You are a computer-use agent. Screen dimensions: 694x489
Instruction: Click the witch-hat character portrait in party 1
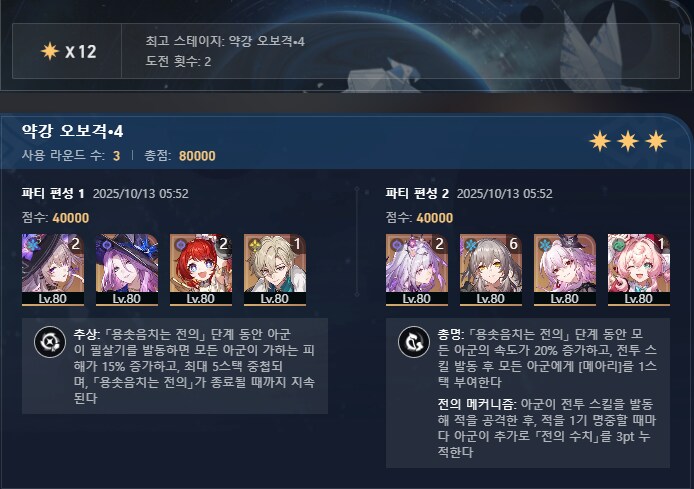53,270
